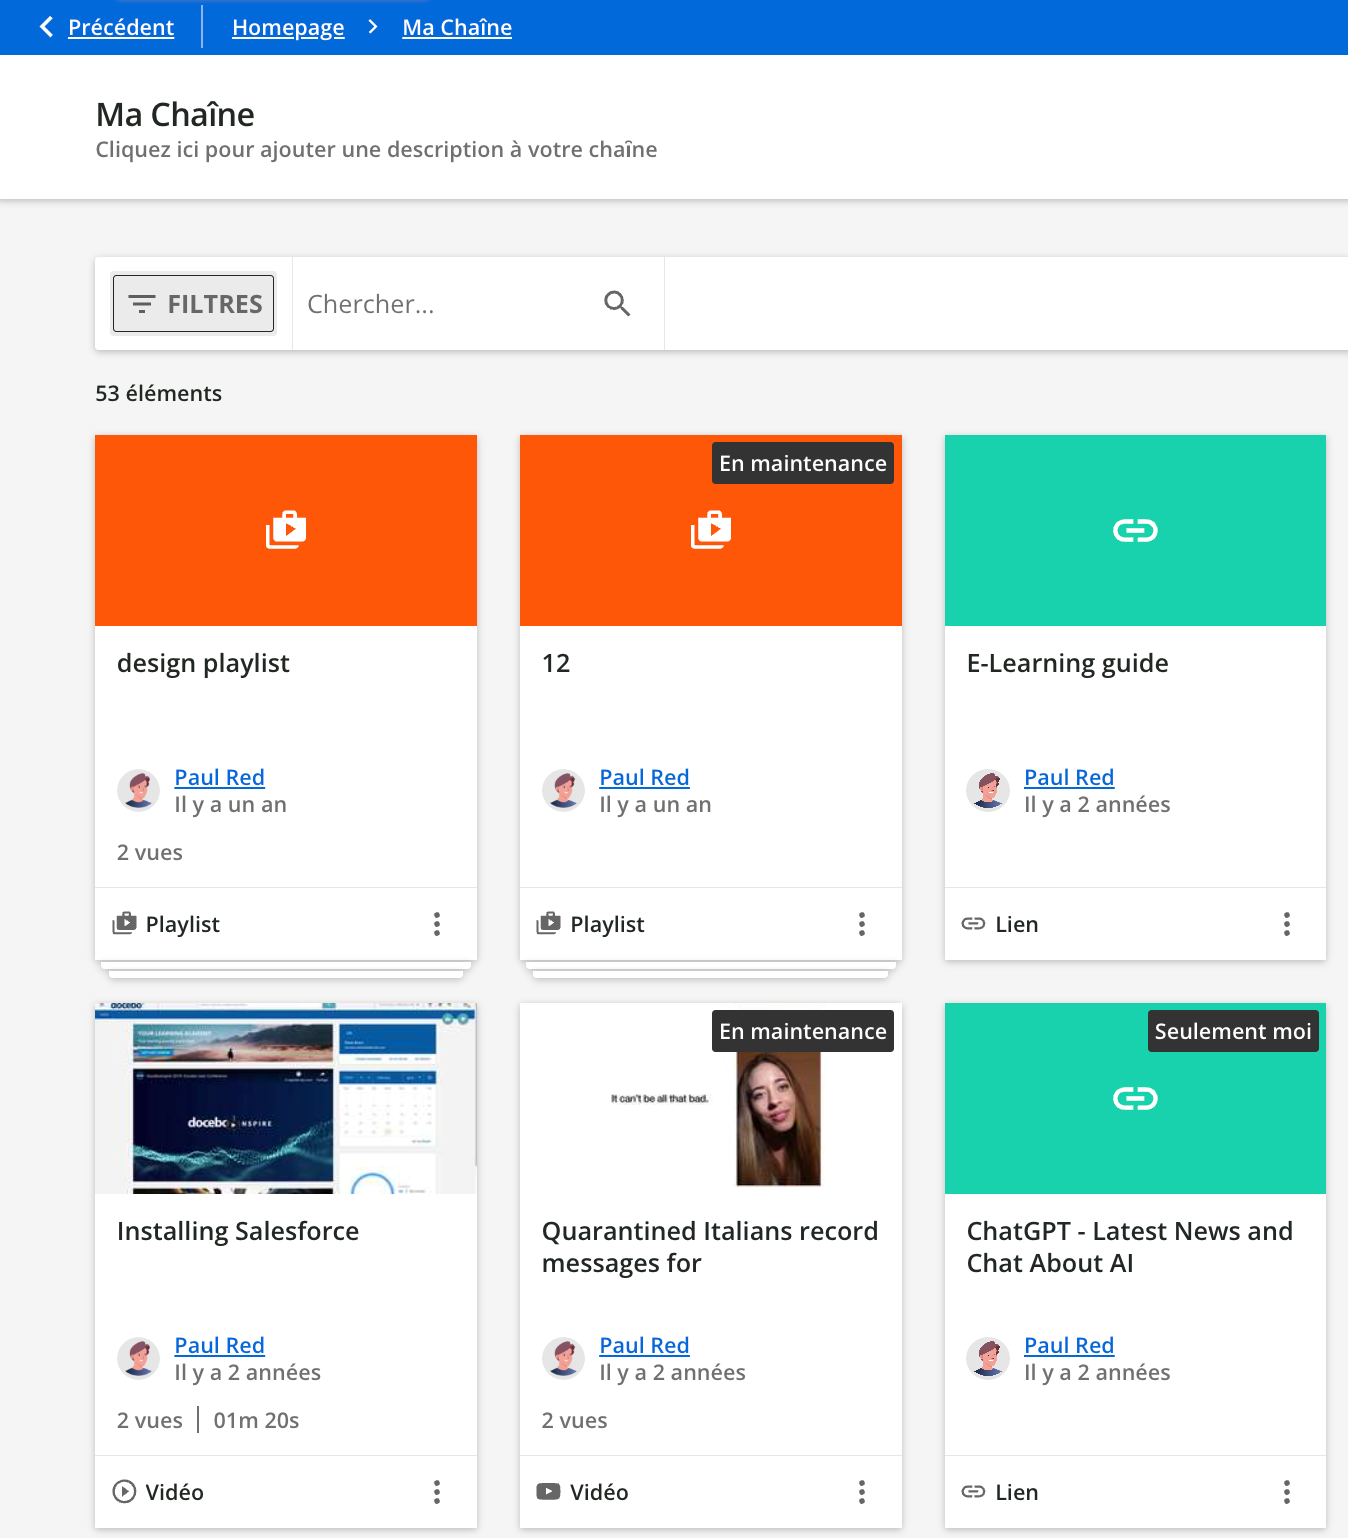Open three-dot menu on E-Learning guide card
This screenshot has width=1348, height=1538.
tap(1287, 924)
